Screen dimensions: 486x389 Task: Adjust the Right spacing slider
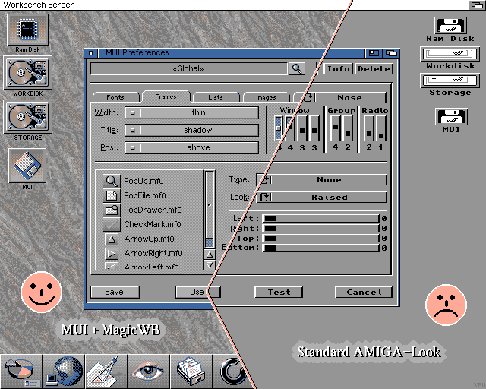coord(321,228)
